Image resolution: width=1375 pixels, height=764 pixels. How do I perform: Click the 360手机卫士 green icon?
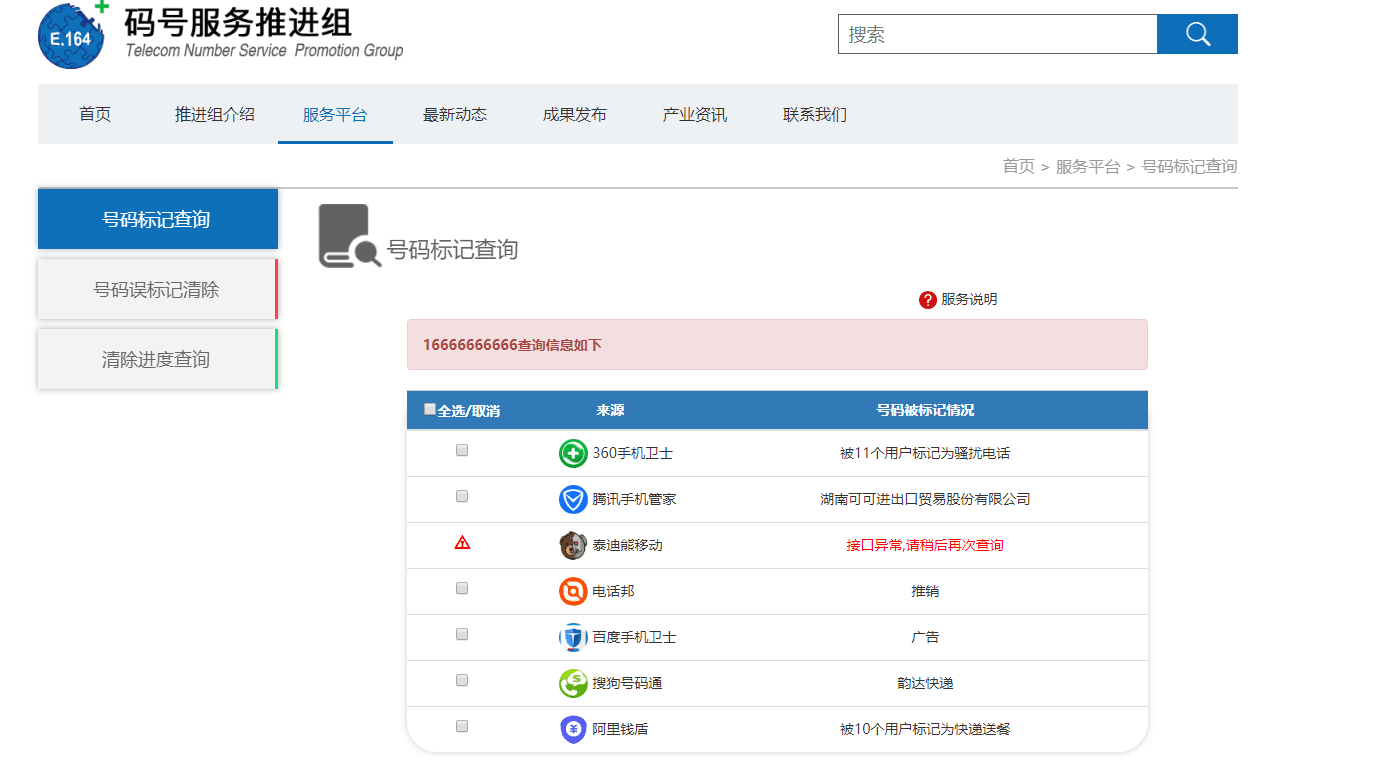pos(573,453)
